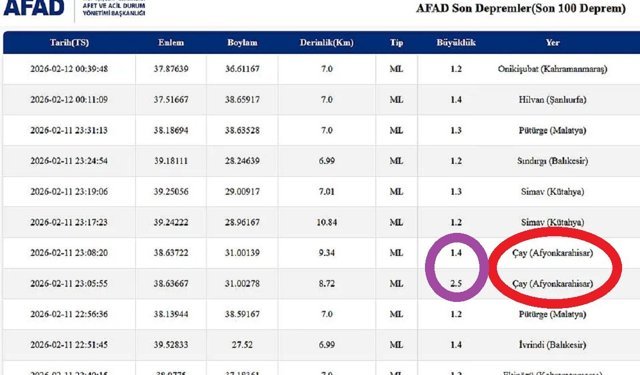Click latitude value 38.18694

(171, 130)
